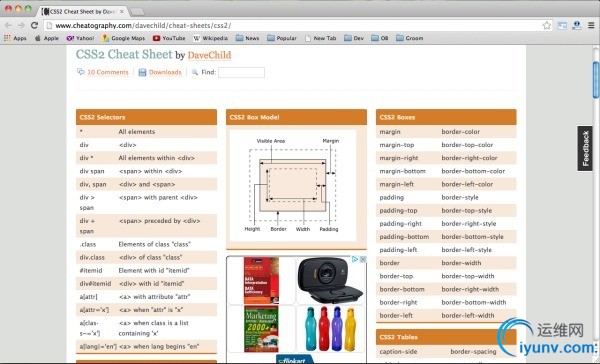Open the Yahoo! bookmark
This screenshot has width=600, height=364.
(x=80, y=38)
